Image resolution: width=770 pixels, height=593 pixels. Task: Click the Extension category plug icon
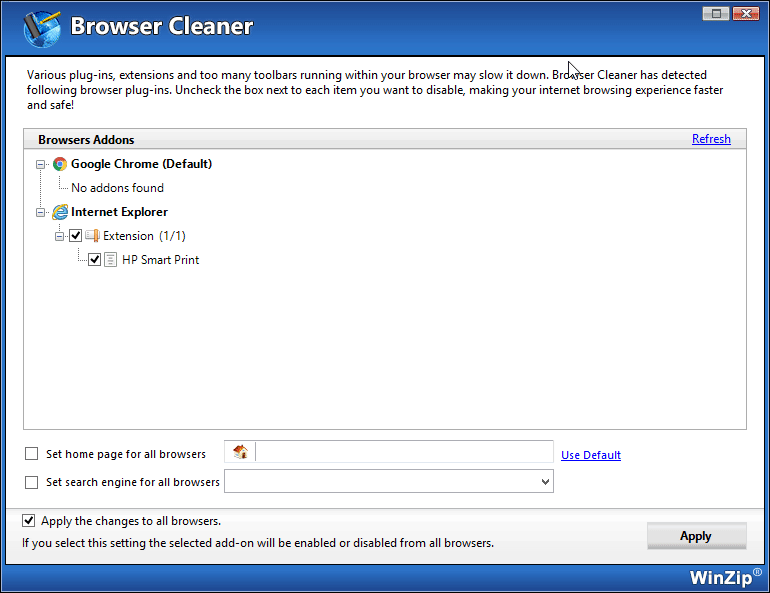pos(92,236)
